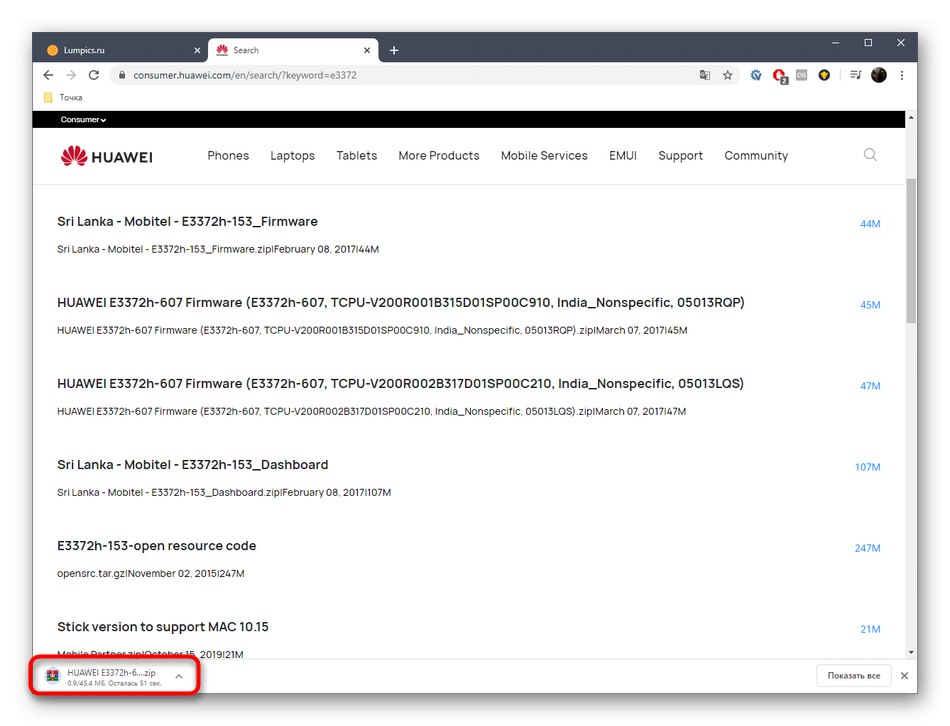This screenshot has width=950, height=726.
Task: Open Stick version to support MAC 10.15
Action: click(x=162, y=627)
